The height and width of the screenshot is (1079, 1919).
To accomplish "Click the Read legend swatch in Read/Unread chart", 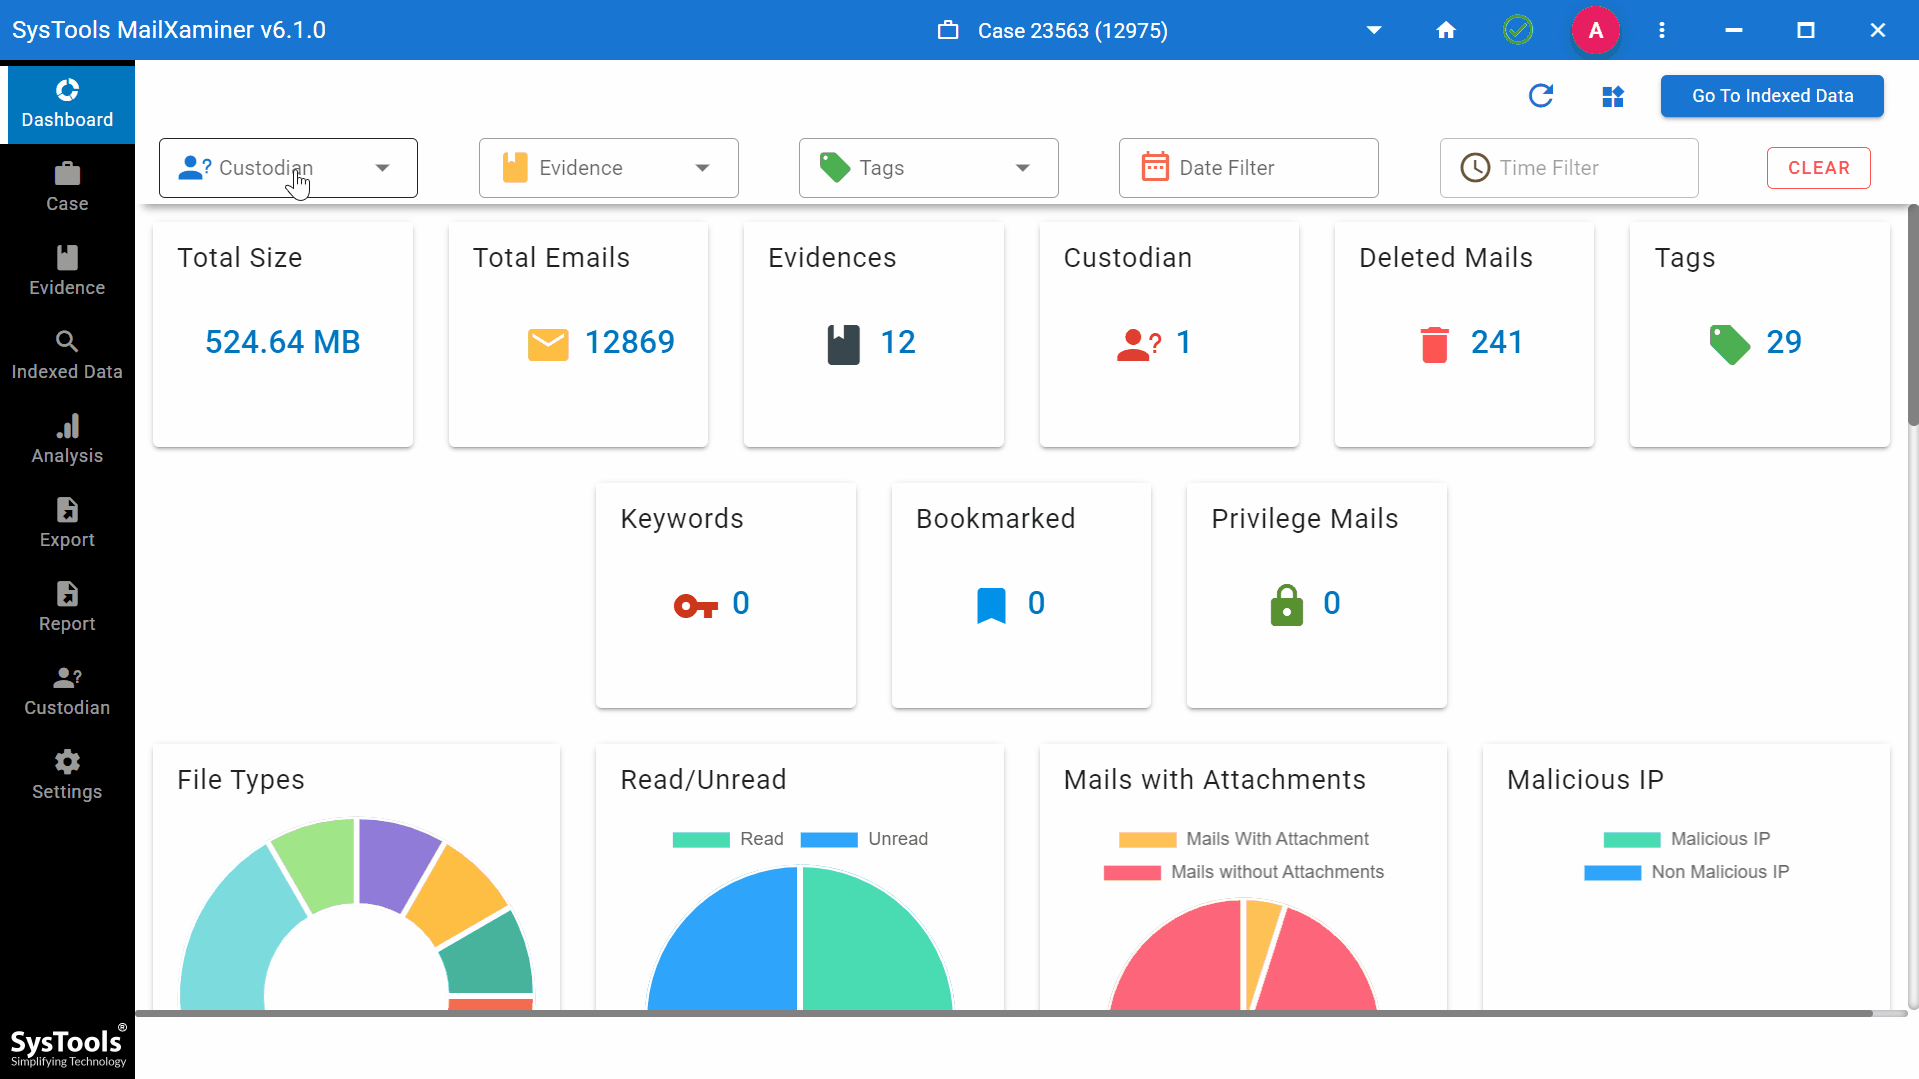I will pyautogui.click(x=701, y=839).
